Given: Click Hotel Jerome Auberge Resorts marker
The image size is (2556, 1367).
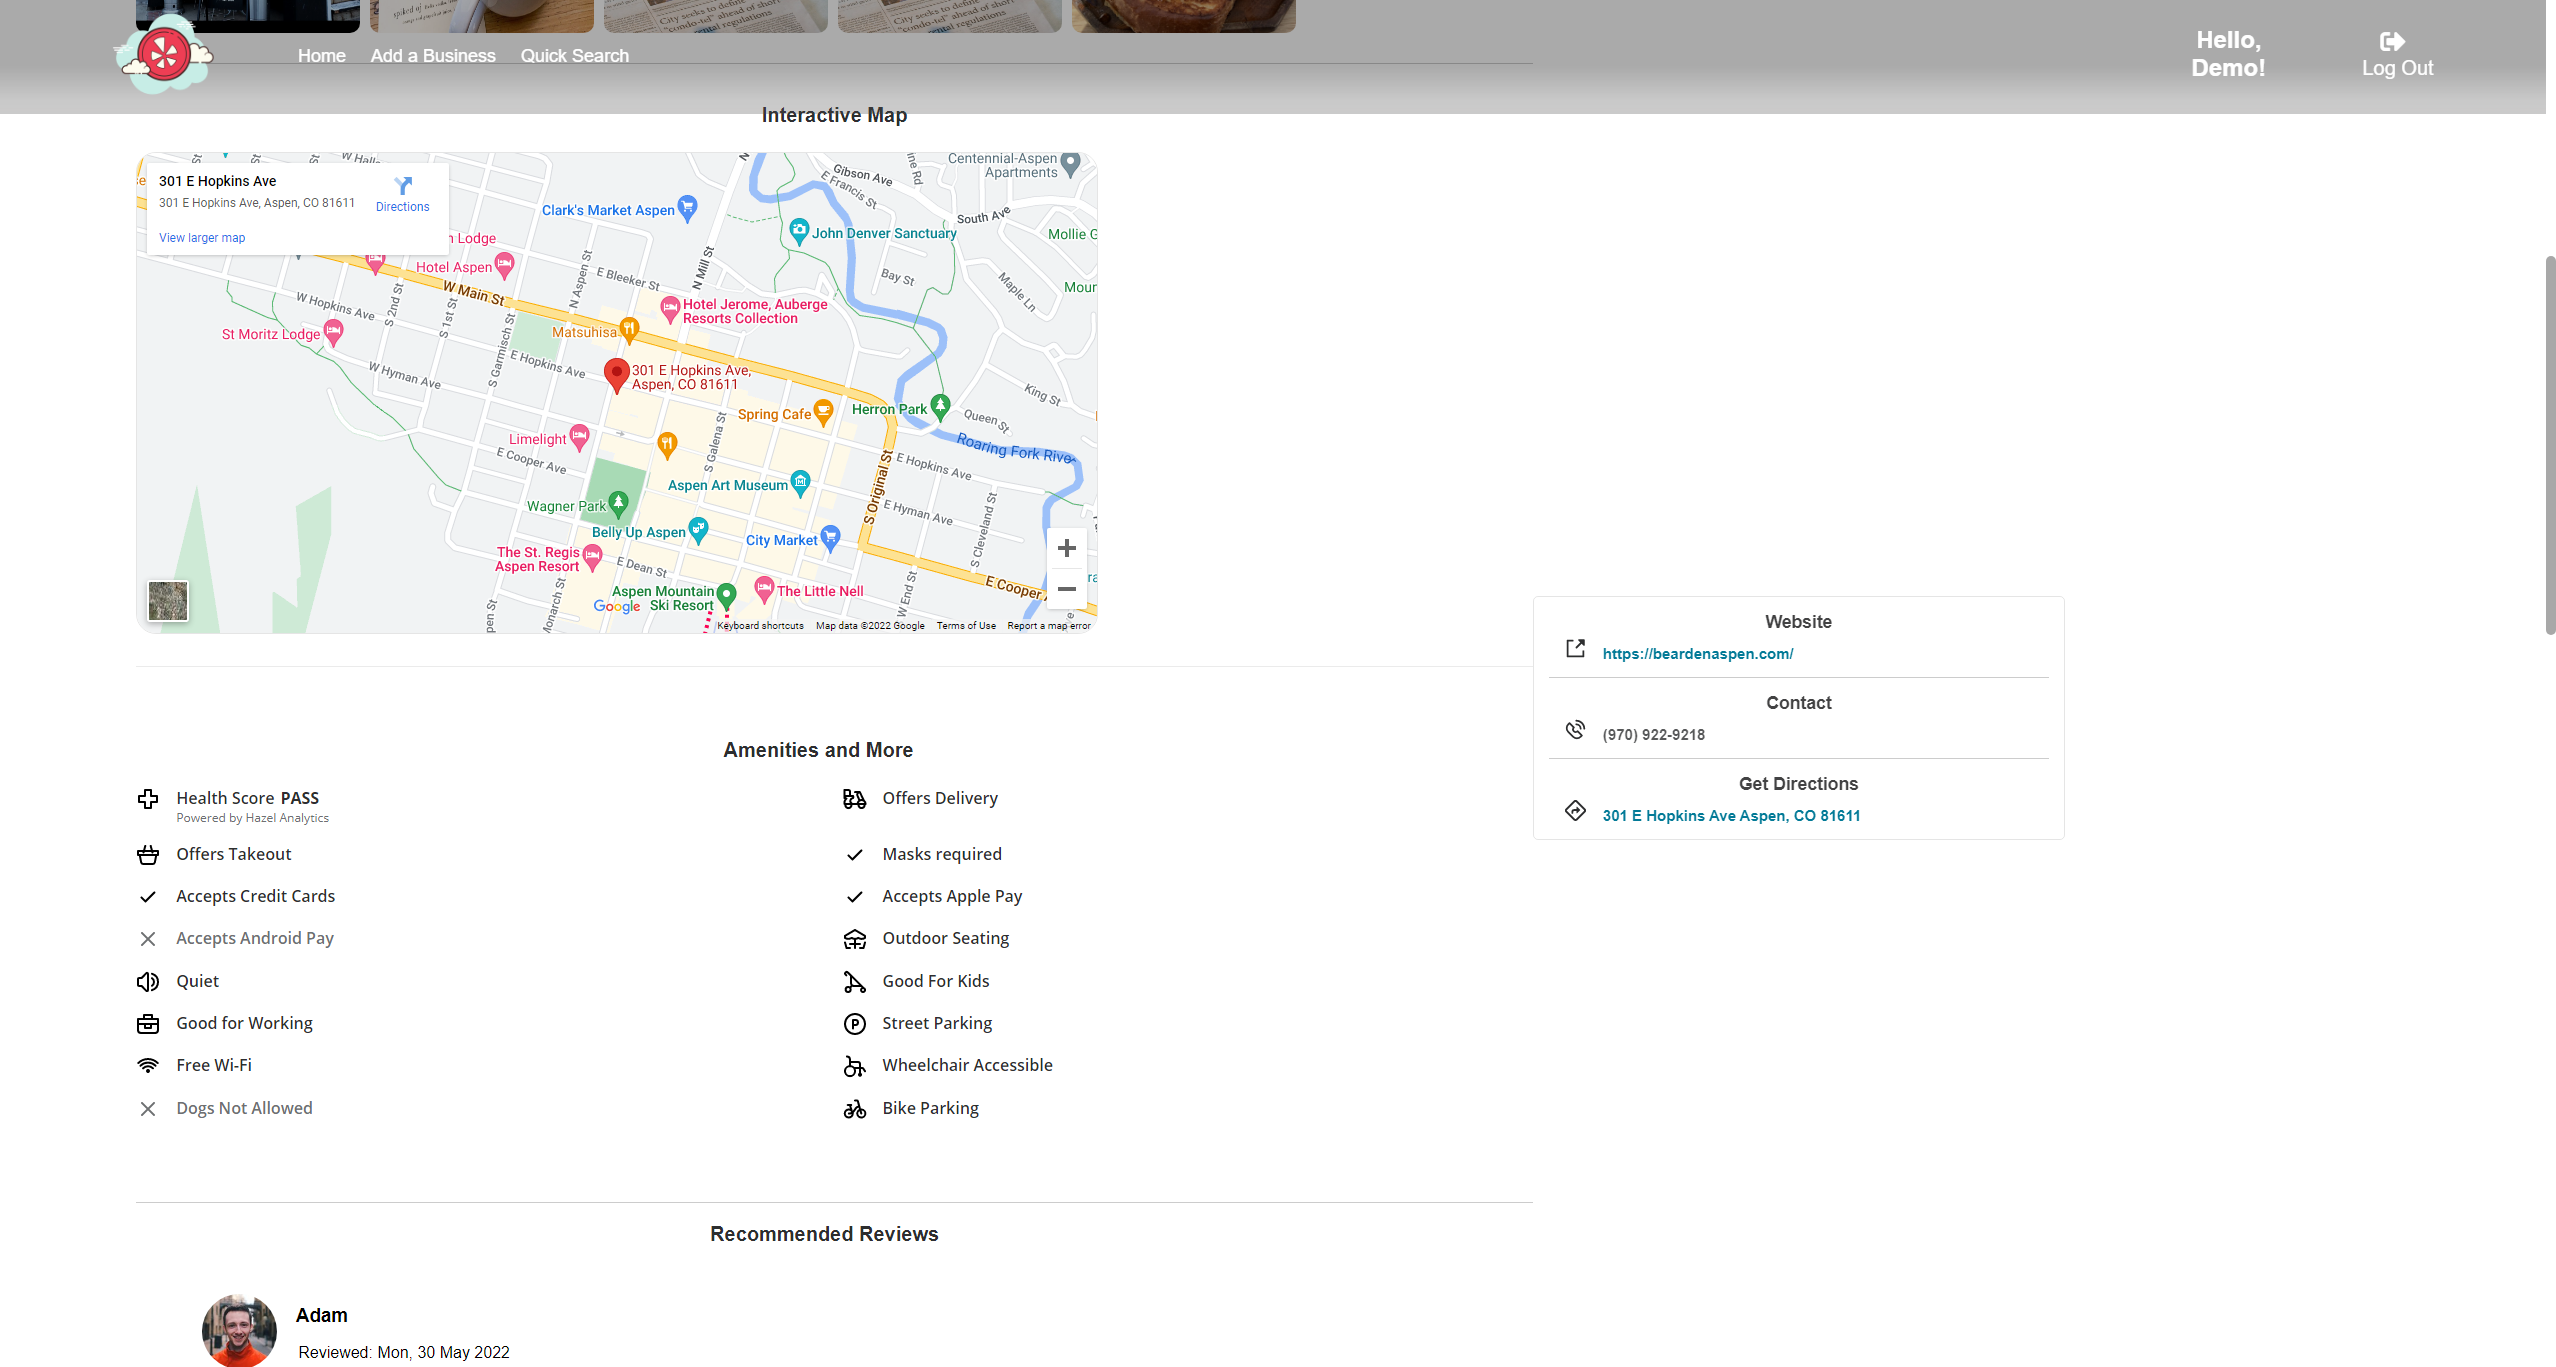Looking at the screenshot, I should pos(670,309).
